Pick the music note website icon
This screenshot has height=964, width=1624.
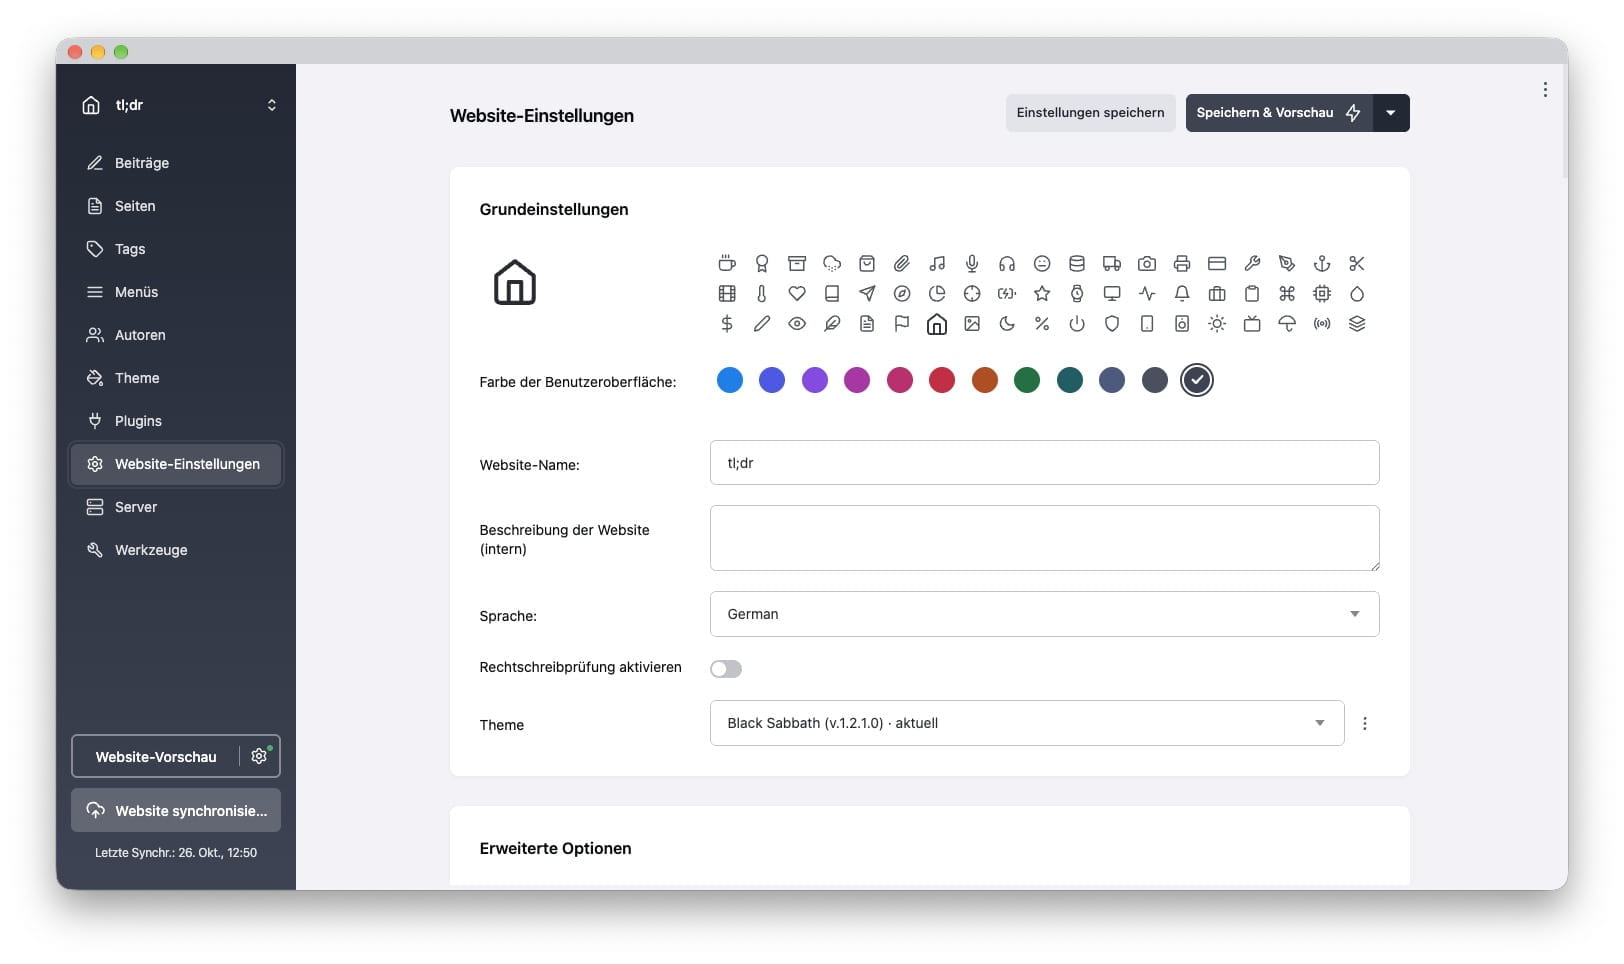tap(937, 264)
